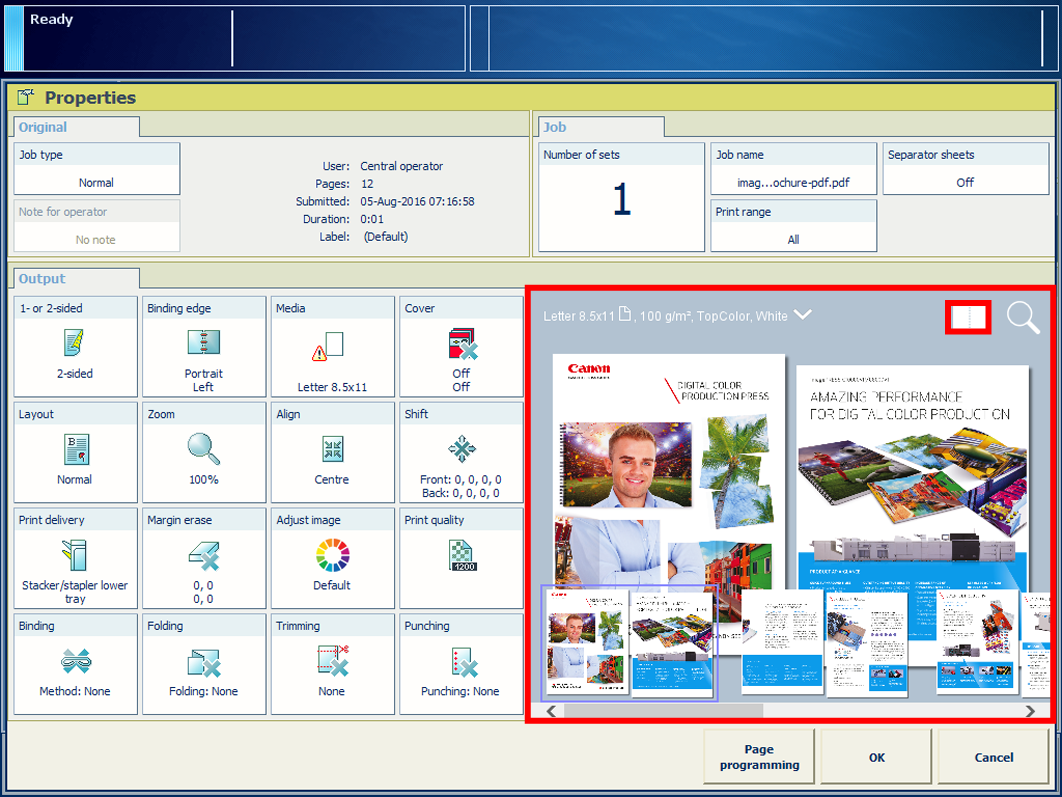Switch to the Output tab
The height and width of the screenshot is (797, 1062).
[x=42, y=279]
